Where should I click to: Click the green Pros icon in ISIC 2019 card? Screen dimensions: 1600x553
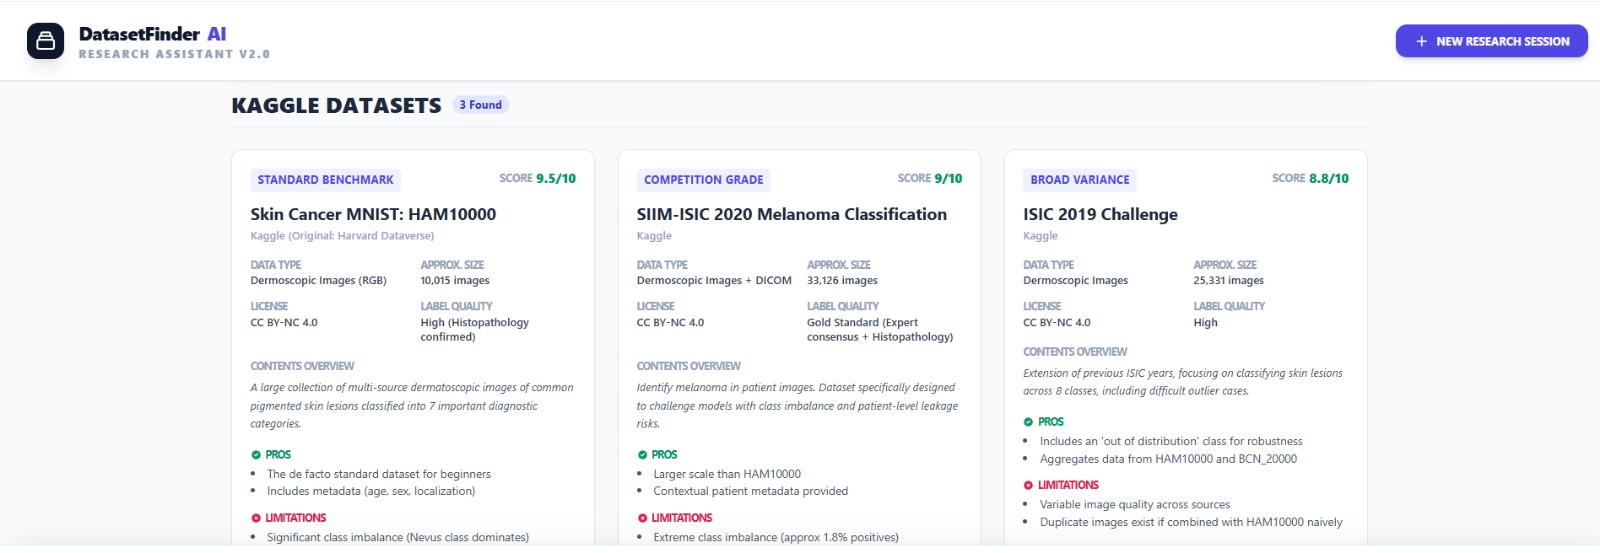1028,422
